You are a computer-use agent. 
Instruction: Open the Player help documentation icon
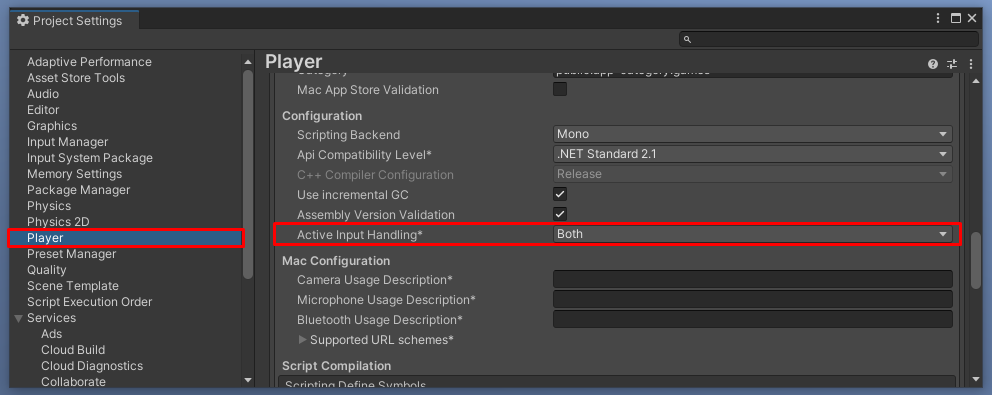[933, 63]
